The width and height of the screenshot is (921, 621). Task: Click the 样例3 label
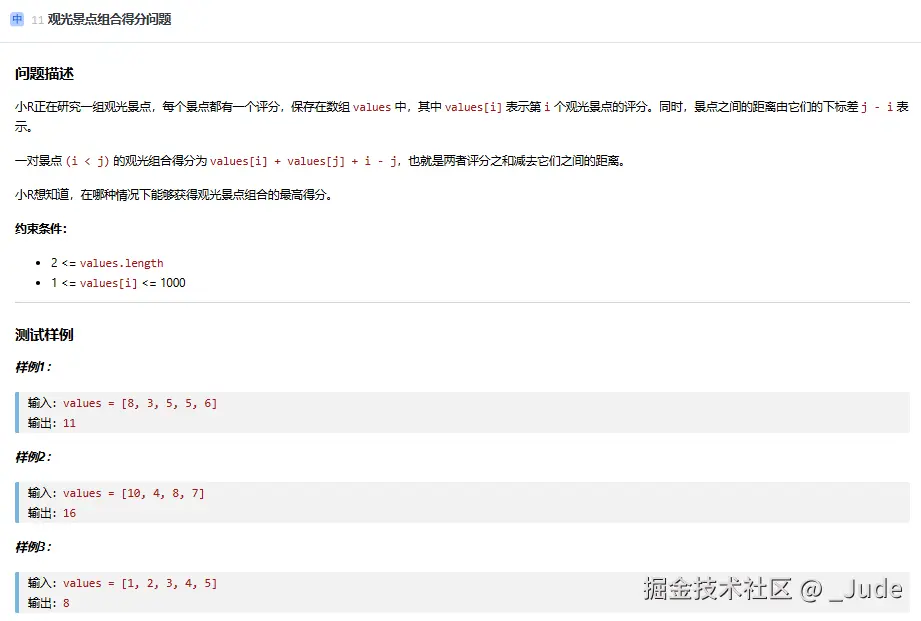pos(33,547)
